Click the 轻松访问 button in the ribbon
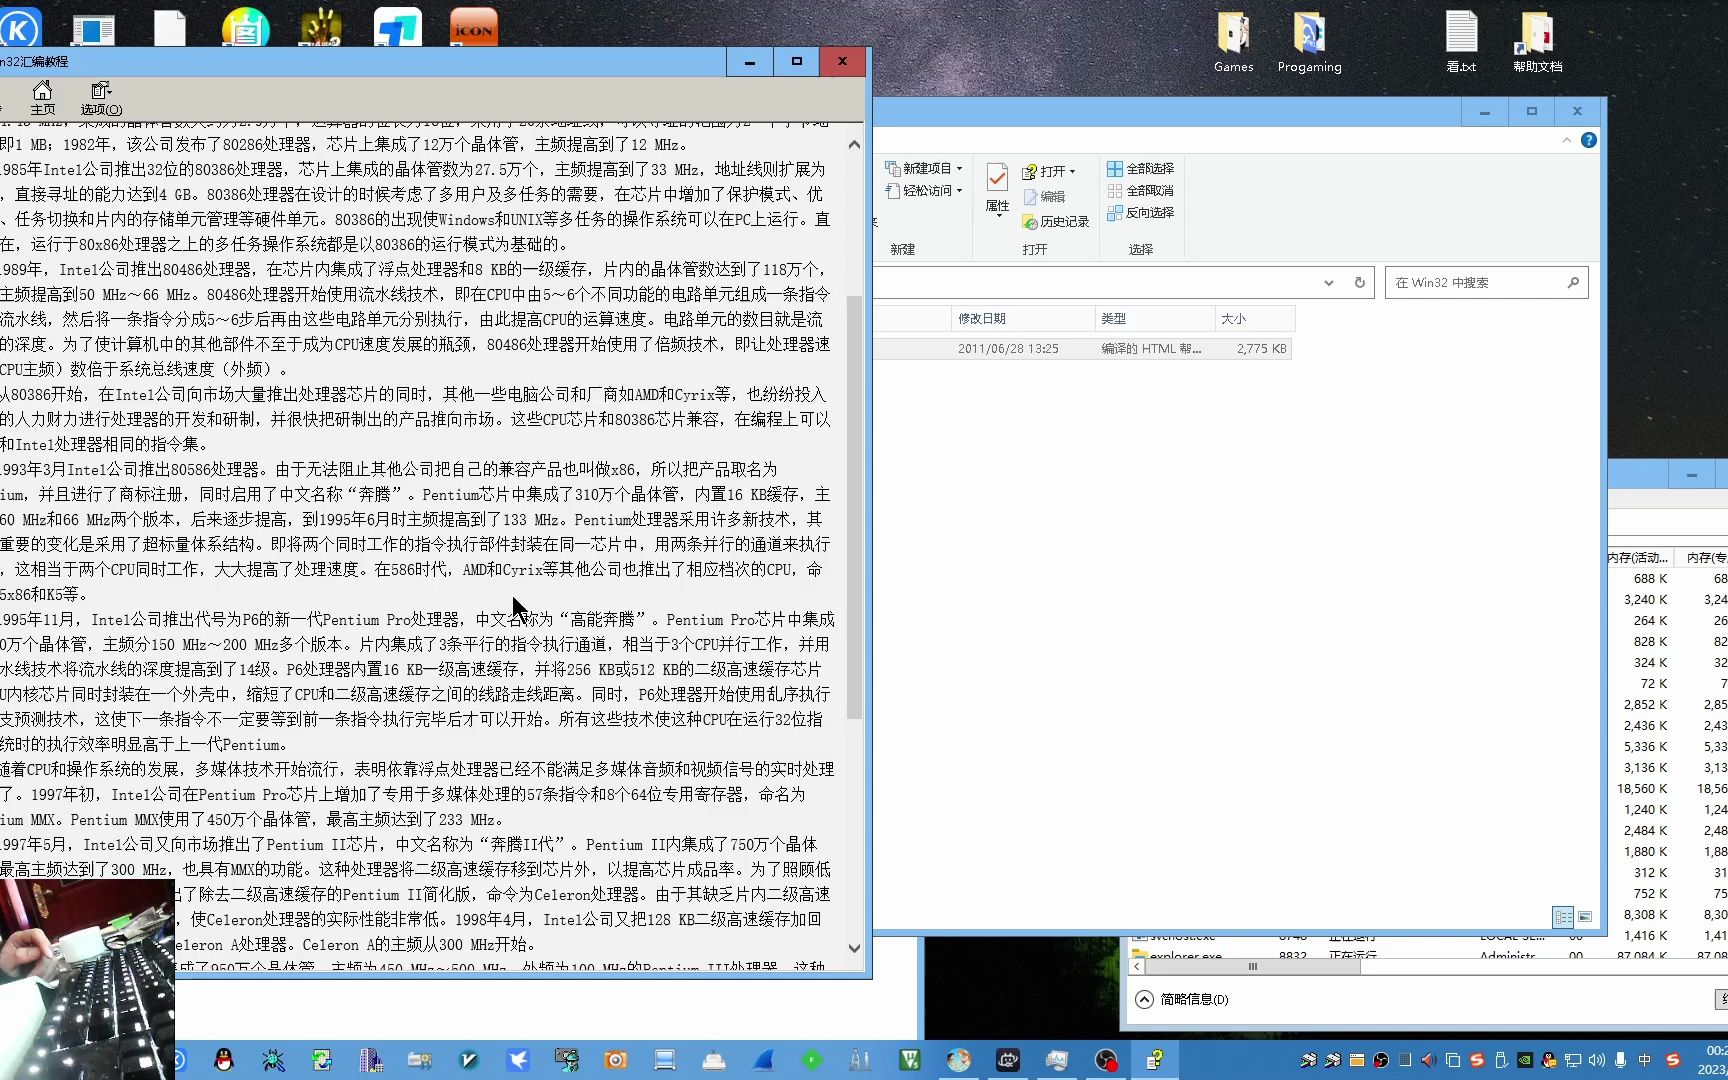The image size is (1728, 1080). pos(925,191)
